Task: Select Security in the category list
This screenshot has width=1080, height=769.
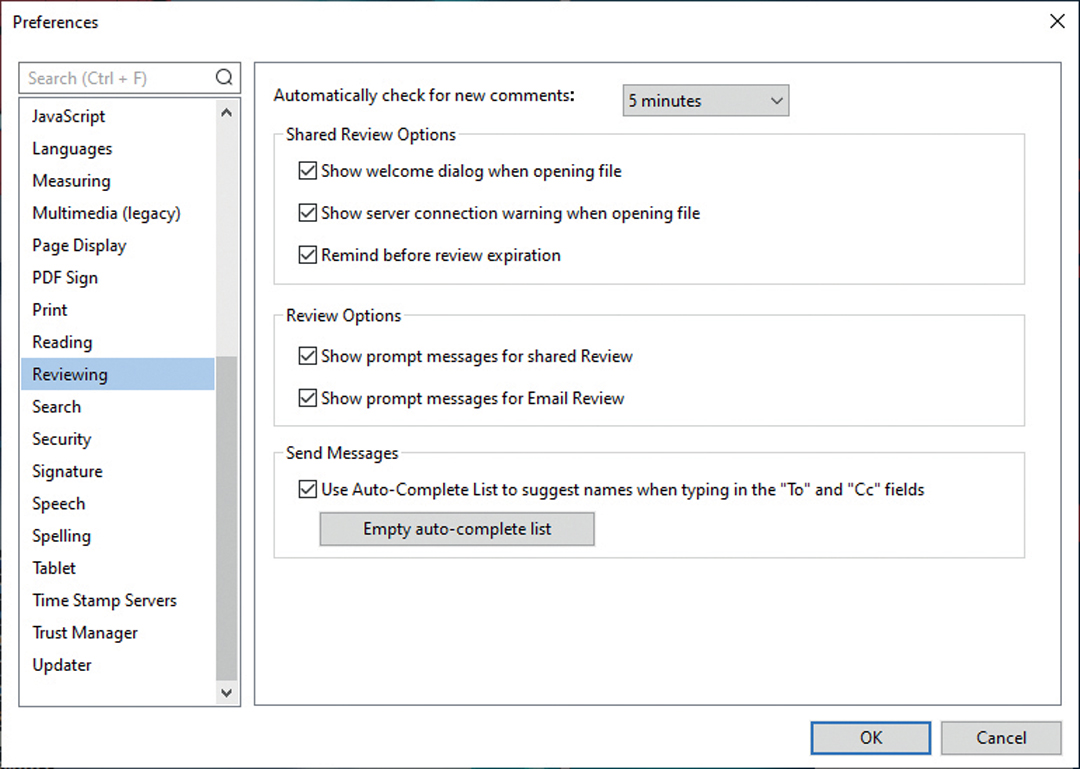Action: 61,439
